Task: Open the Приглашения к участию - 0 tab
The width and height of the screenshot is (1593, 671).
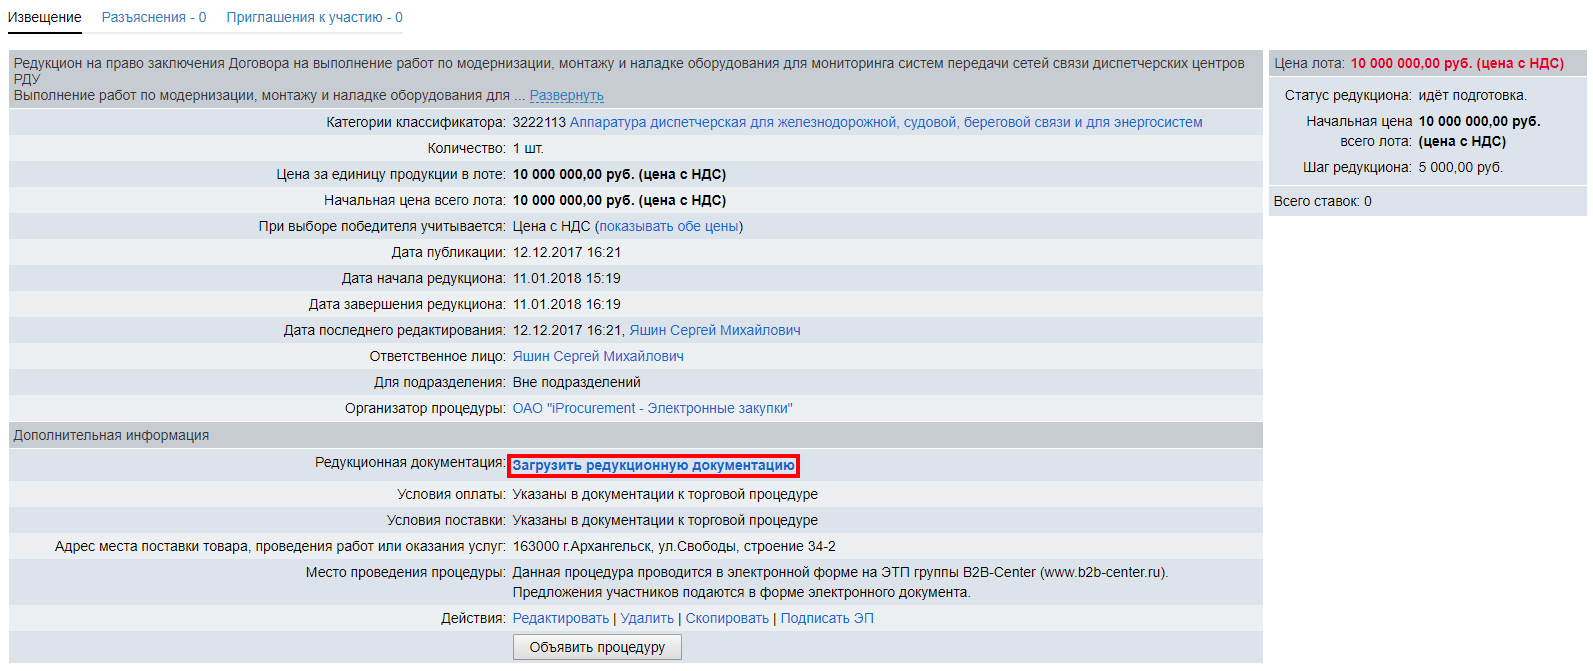Action: click(x=314, y=17)
